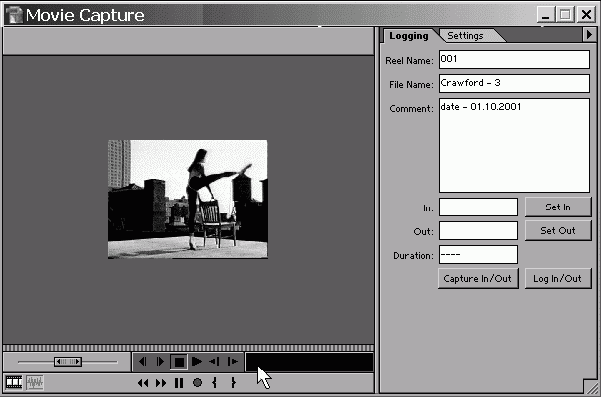Click the Reel Name field

tap(514, 59)
